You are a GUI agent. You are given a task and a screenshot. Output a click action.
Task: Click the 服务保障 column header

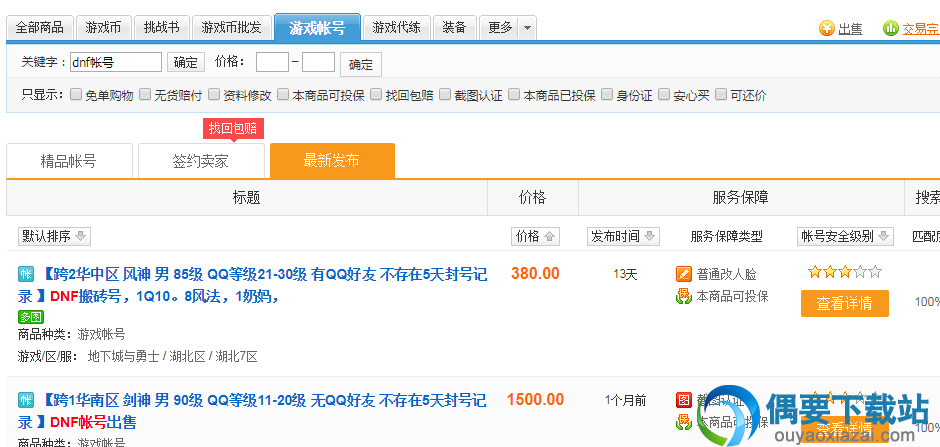pyautogui.click(x=740, y=197)
